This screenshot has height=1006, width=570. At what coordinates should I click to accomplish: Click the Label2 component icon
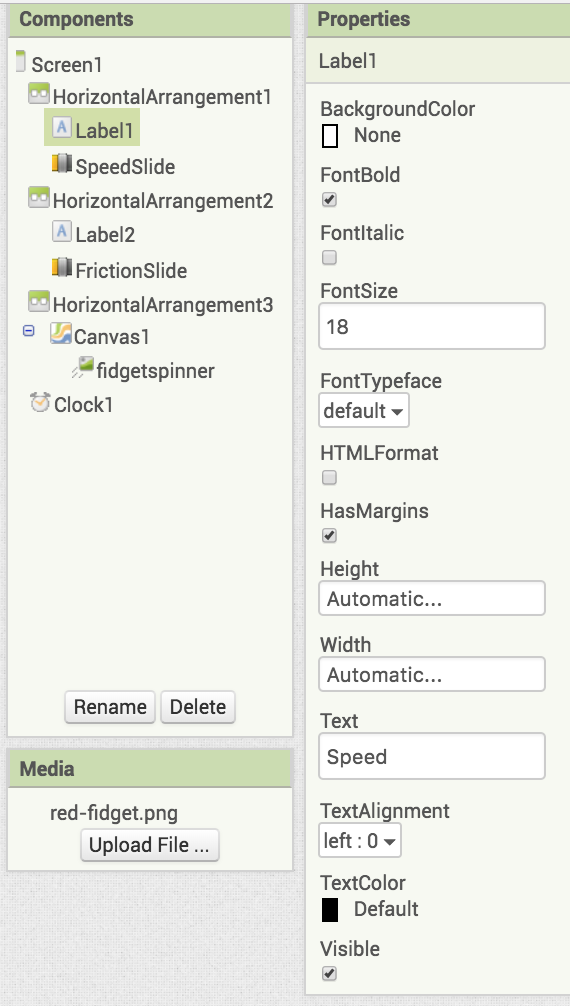click(x=62, y=232)
